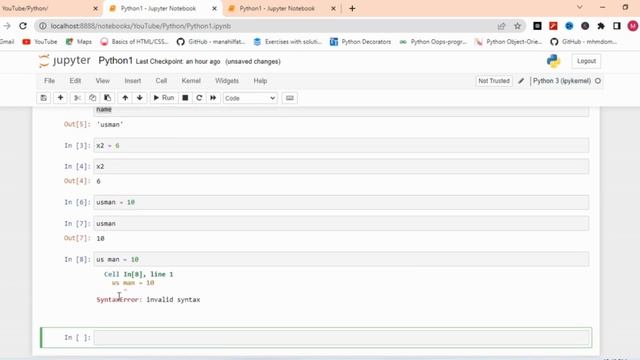
Task: Open the File menu
Action: 49,81
